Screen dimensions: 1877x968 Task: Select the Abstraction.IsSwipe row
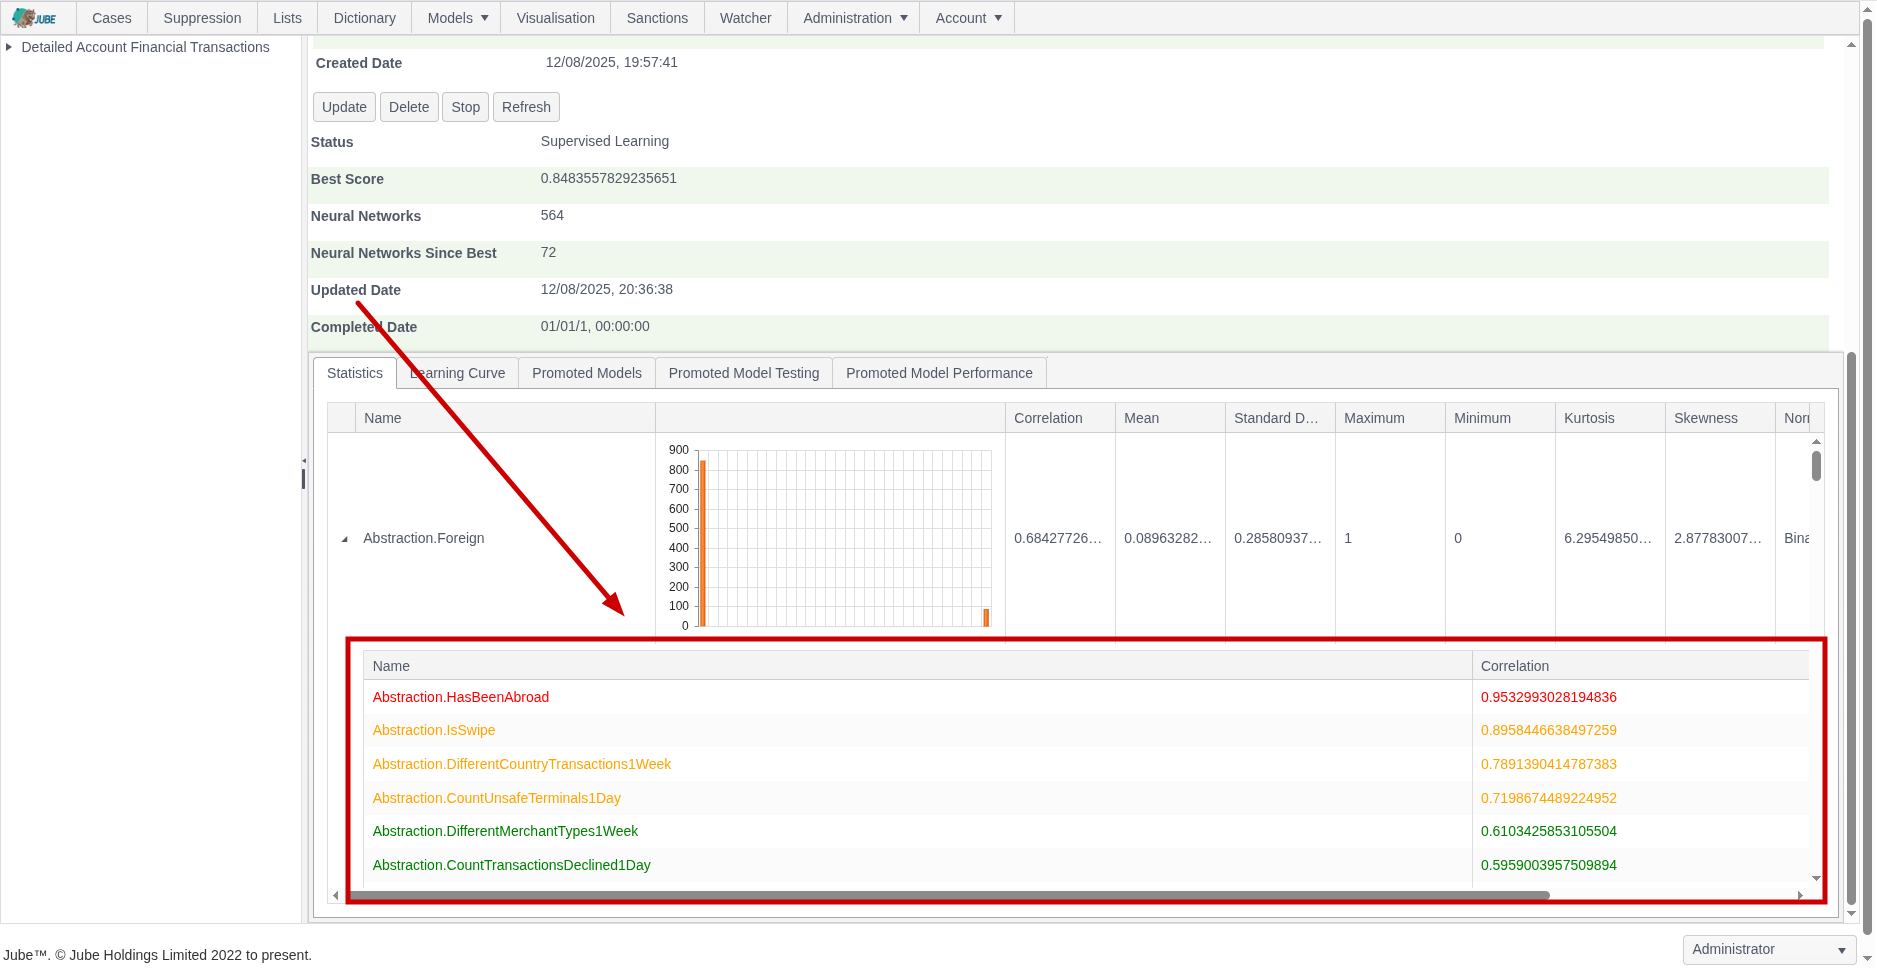pyautogui.click(x=1086, y=731)
